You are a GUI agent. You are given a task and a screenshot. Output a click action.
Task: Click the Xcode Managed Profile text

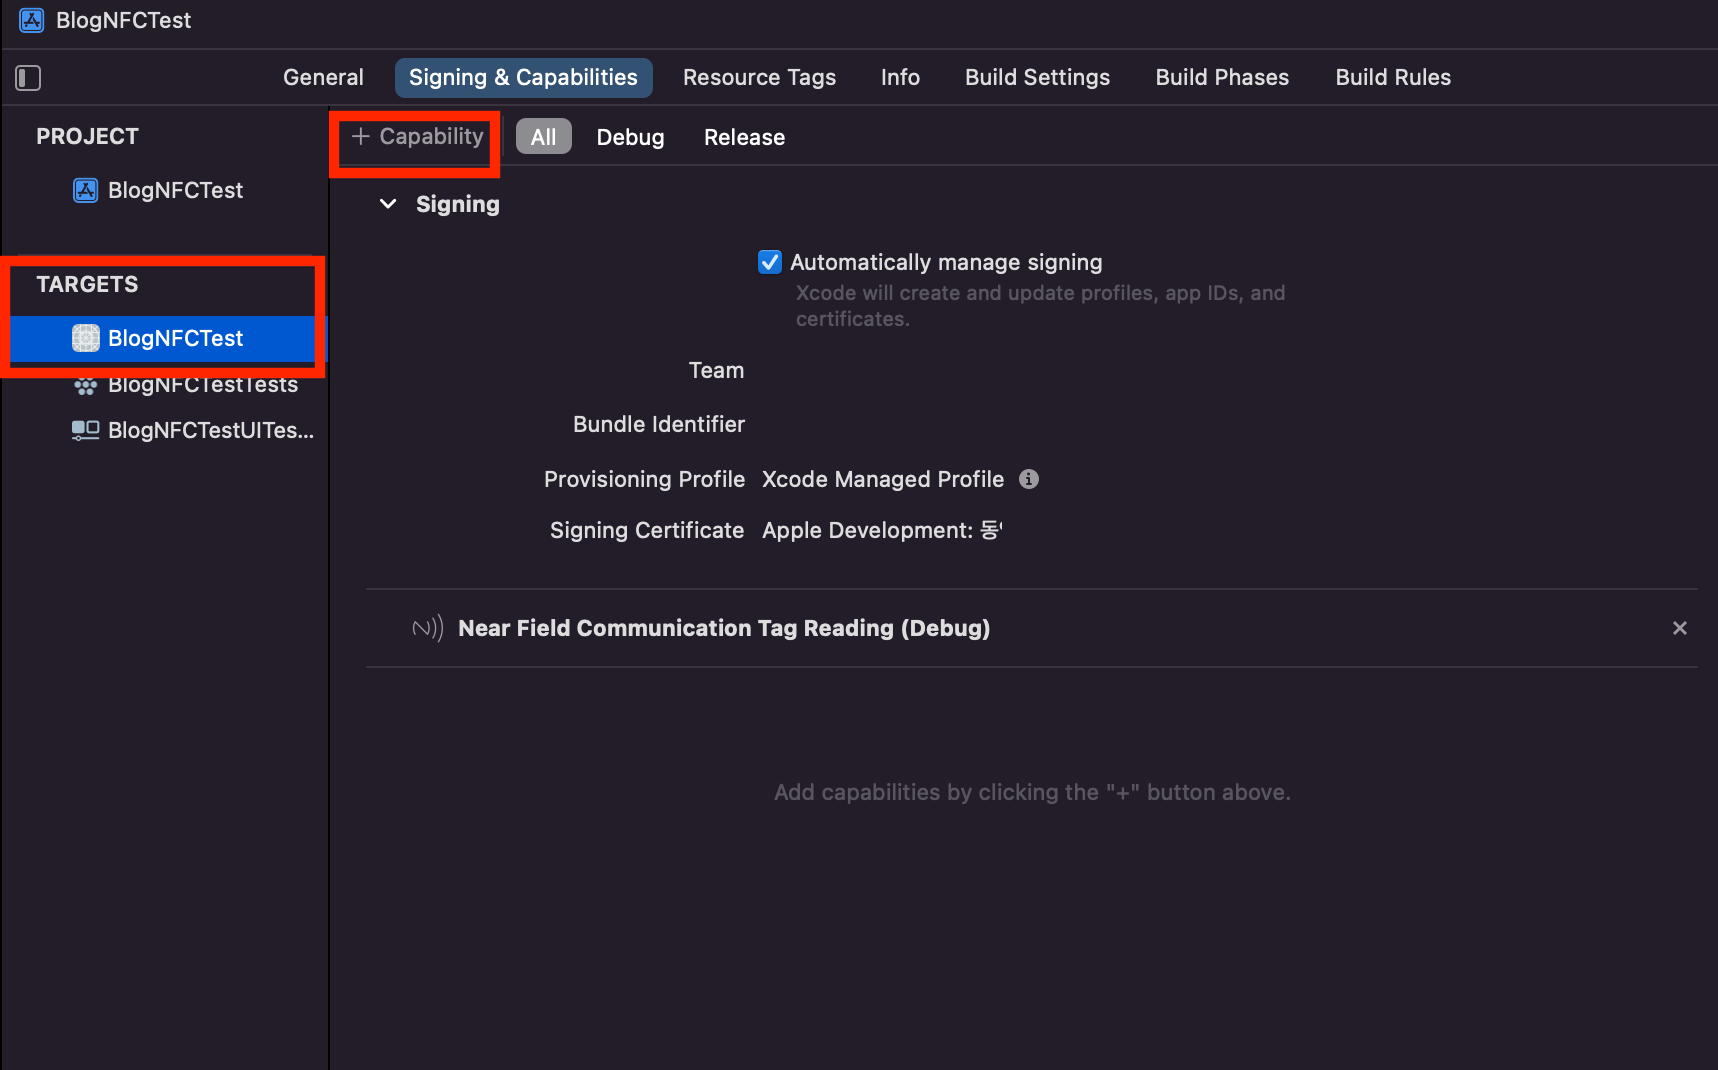883,479
